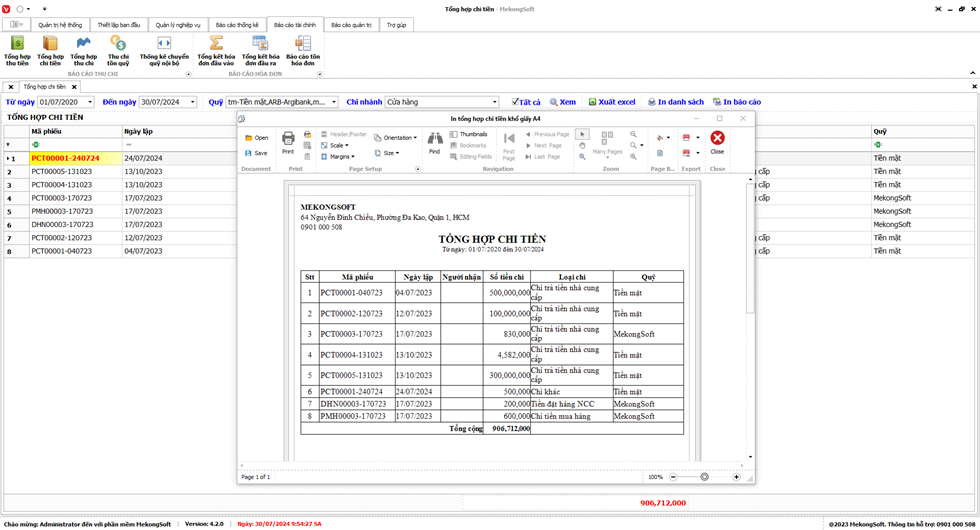Open the Tổng hợp thu chi report

(83, 51)
